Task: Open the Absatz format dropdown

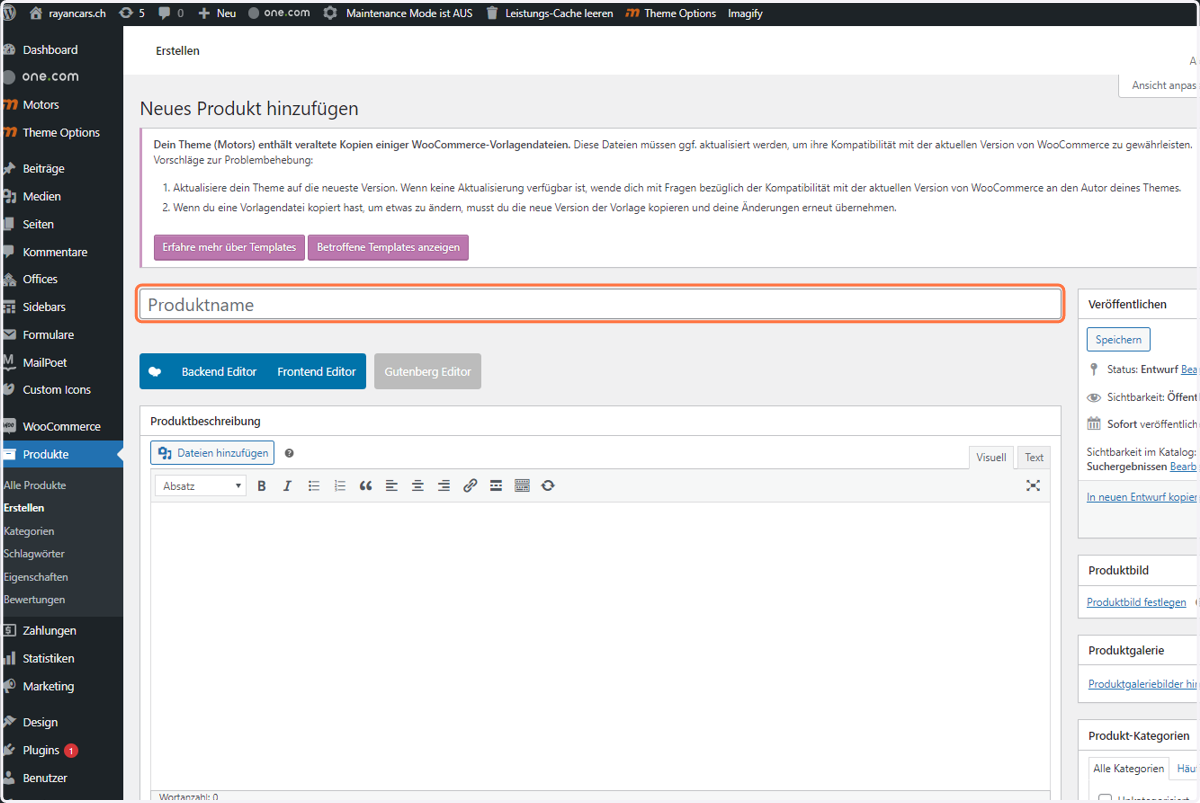Action: pos(201,486)
